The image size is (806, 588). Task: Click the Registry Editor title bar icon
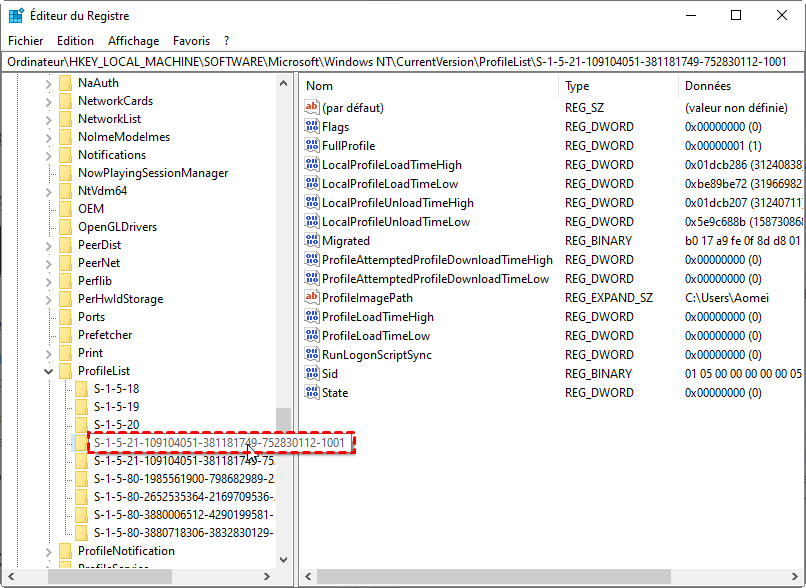[x=17, y=16]
